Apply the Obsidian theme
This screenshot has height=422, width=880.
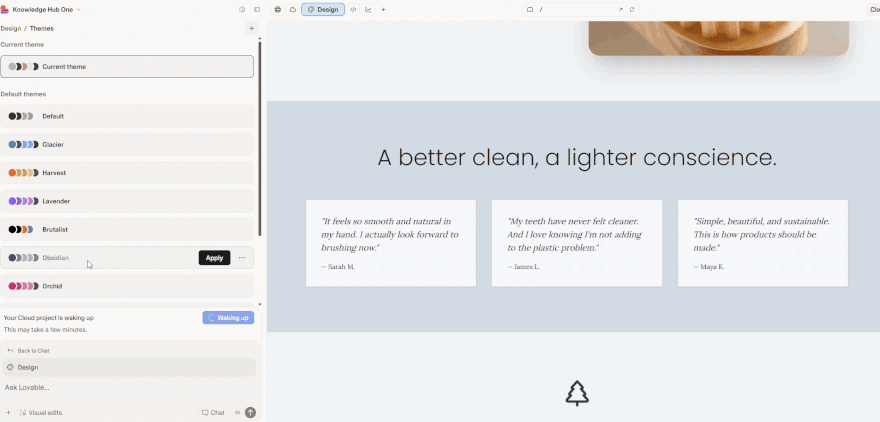(214, 258)
